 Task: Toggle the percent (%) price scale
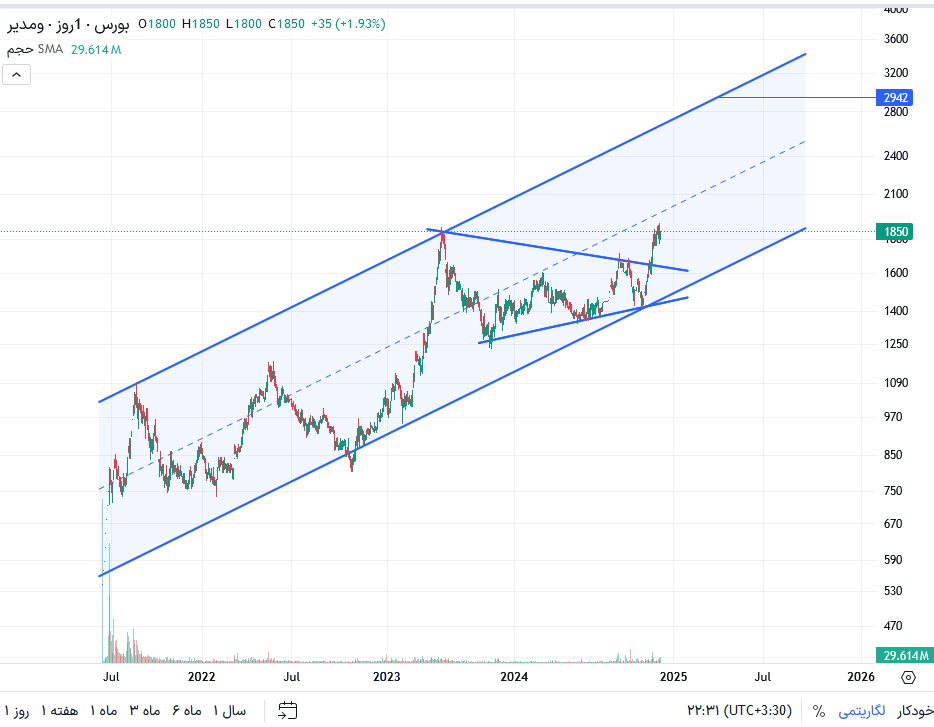(819, 711)
